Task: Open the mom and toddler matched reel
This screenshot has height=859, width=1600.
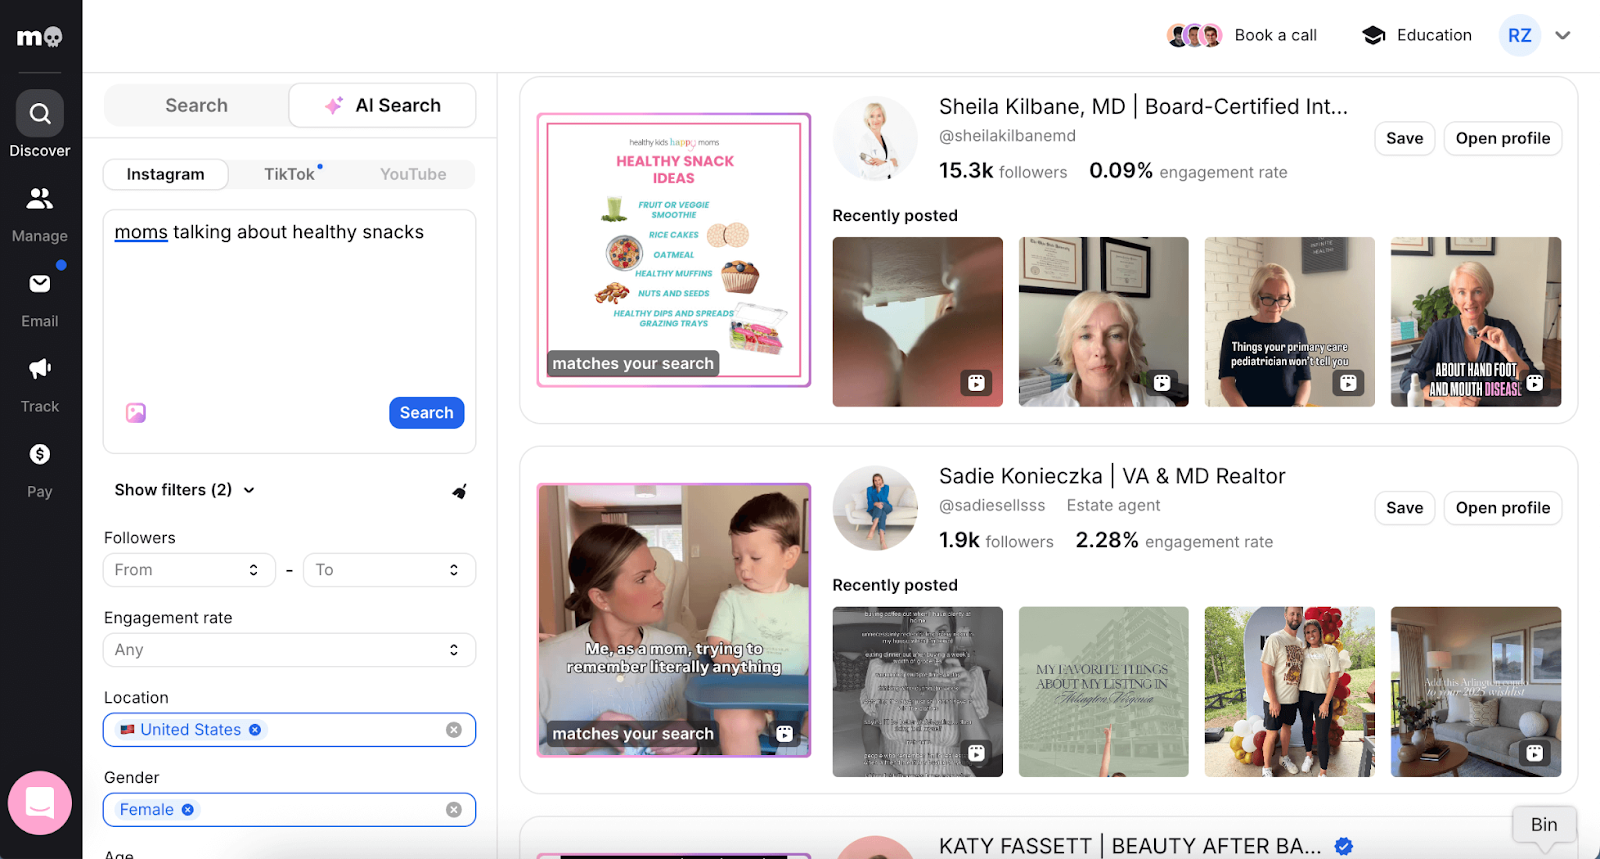Action: coord(674,620)
